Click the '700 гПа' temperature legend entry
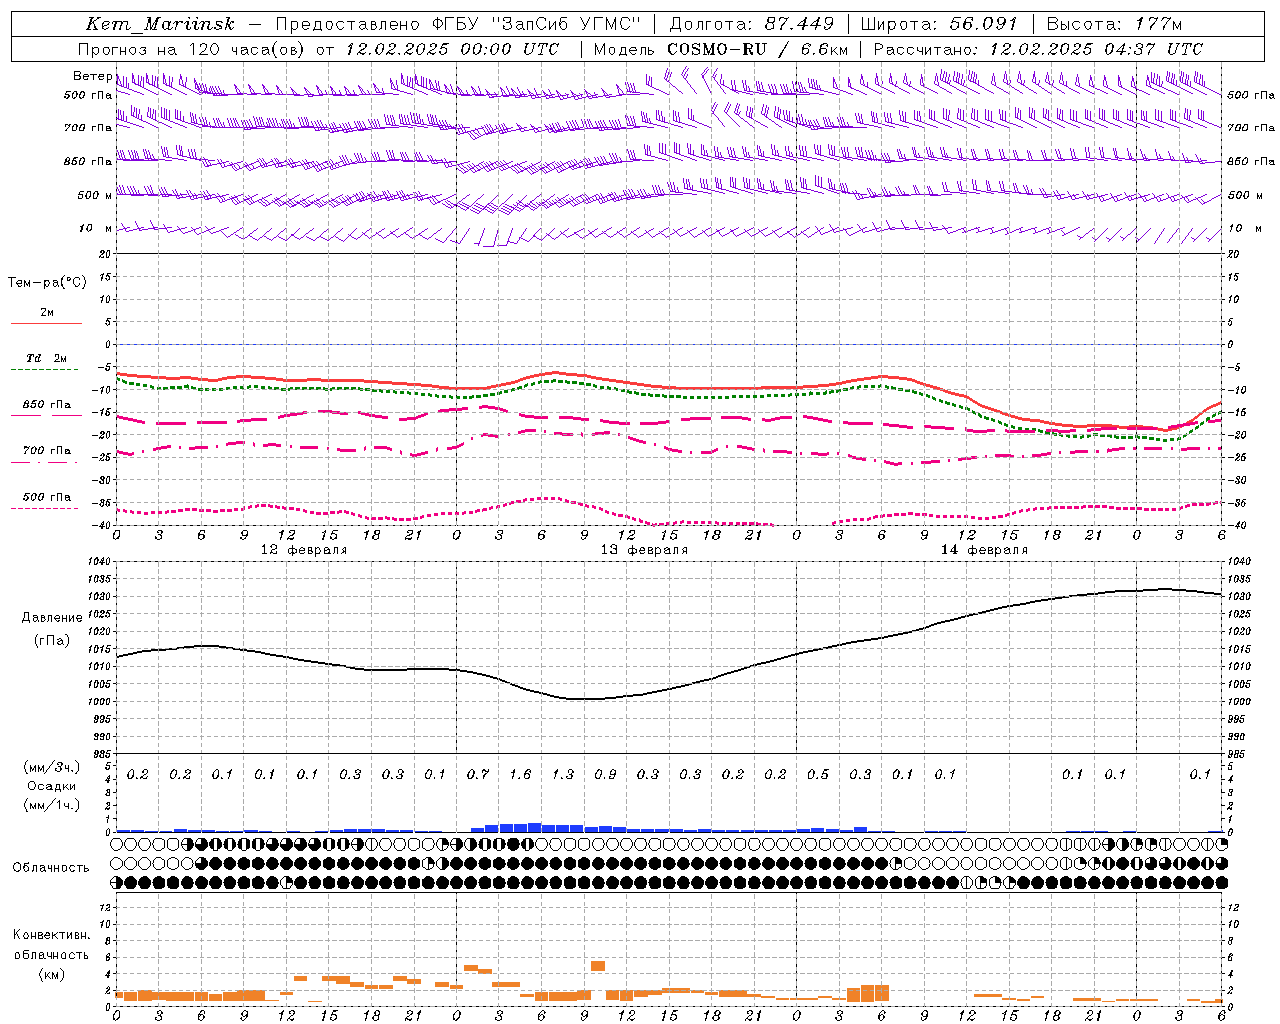1280x1024 pixels. pyautogui.click(x=47, y=450)
